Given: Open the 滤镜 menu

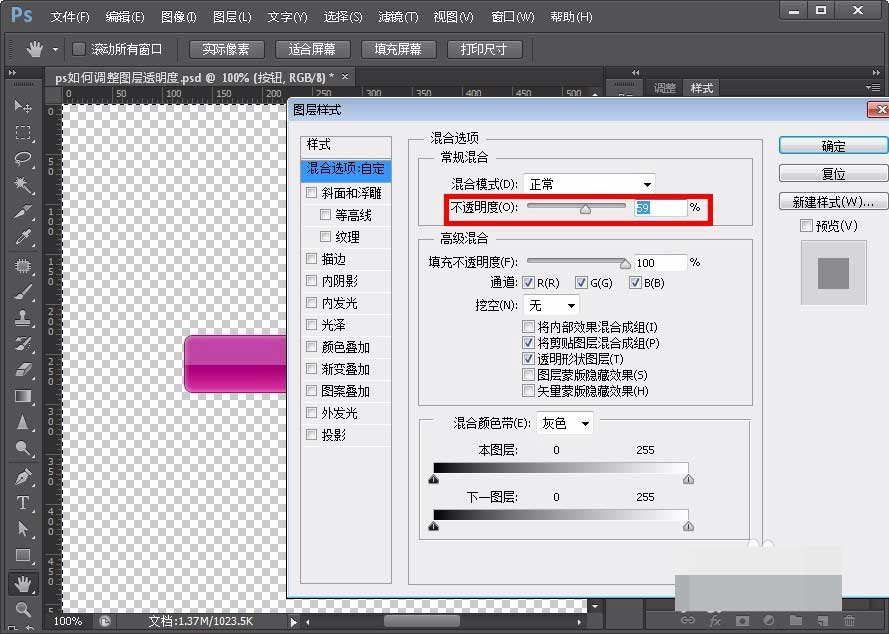Looking at the screenshot, I should 397,16.
